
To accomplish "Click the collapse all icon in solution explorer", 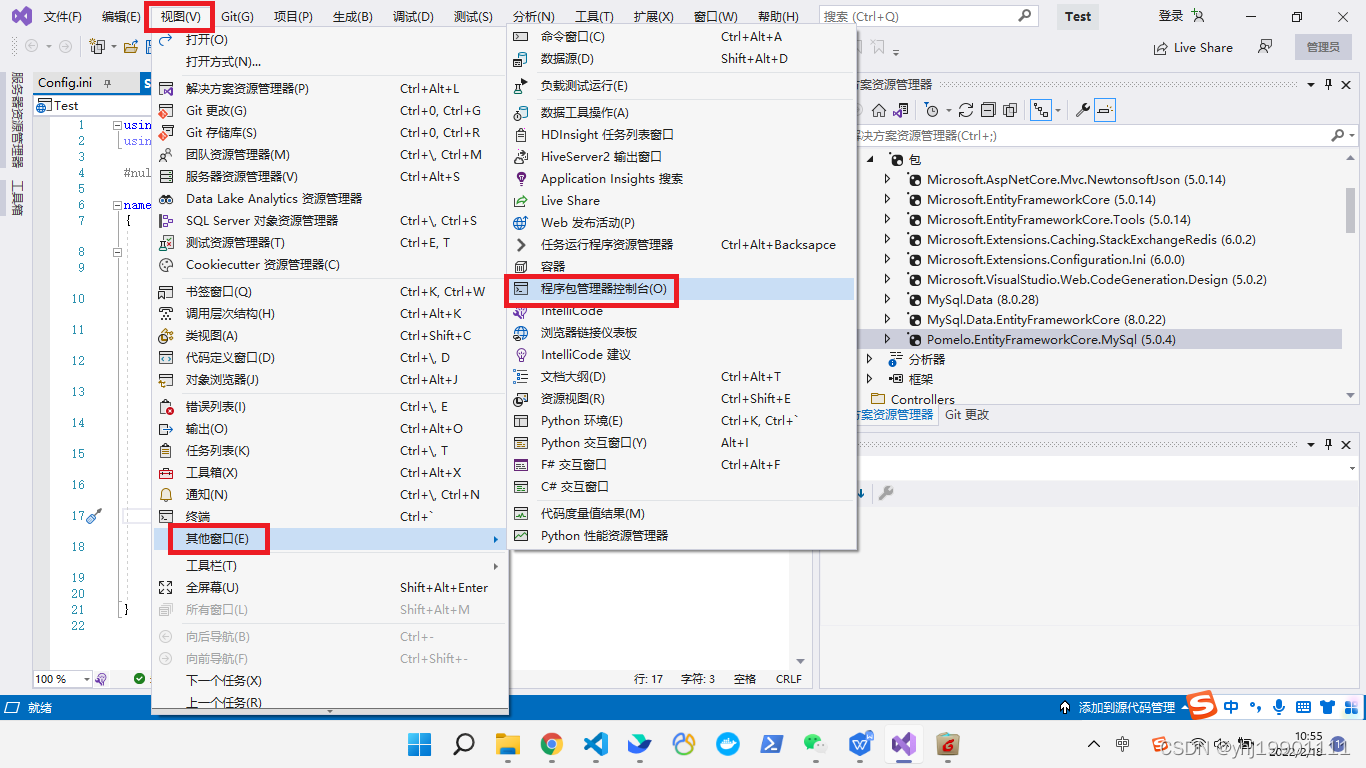I will (988, 110).
